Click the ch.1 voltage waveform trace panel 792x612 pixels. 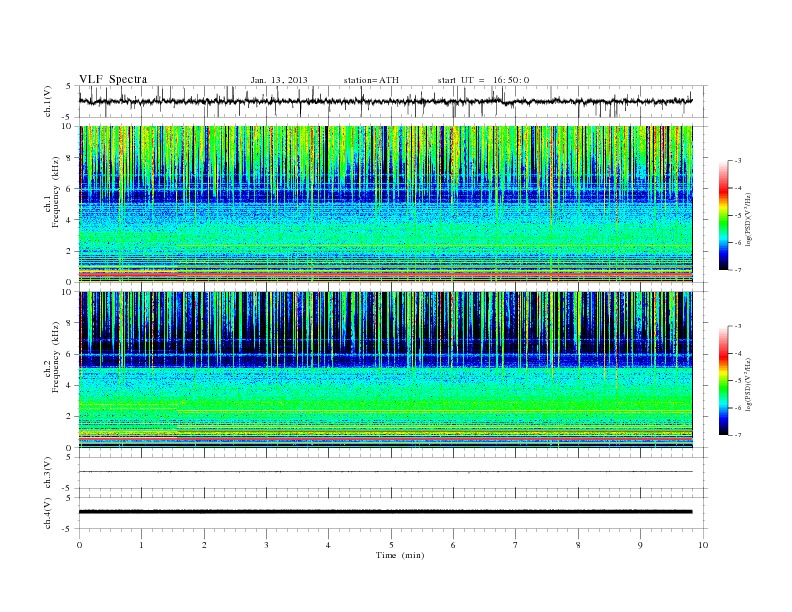point(393,101)
